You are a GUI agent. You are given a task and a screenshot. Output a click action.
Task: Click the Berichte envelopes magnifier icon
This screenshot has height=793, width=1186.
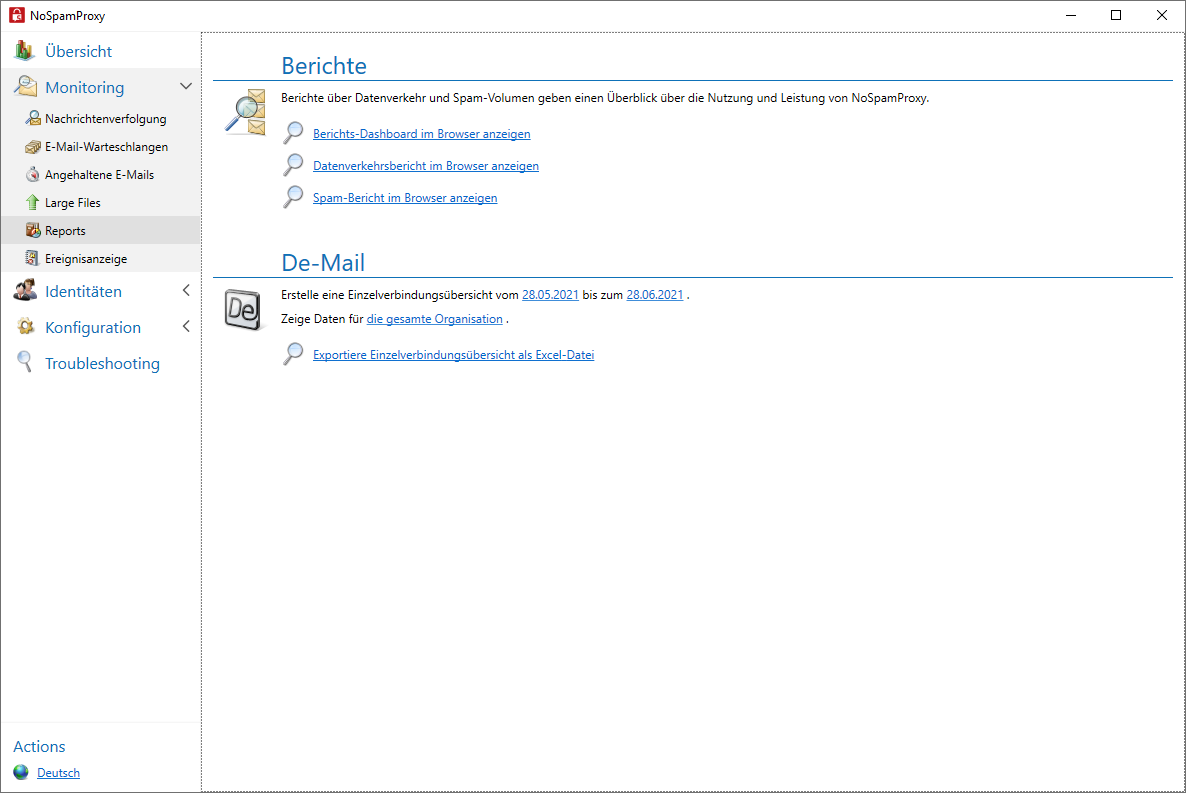click(x=246, y=112)
